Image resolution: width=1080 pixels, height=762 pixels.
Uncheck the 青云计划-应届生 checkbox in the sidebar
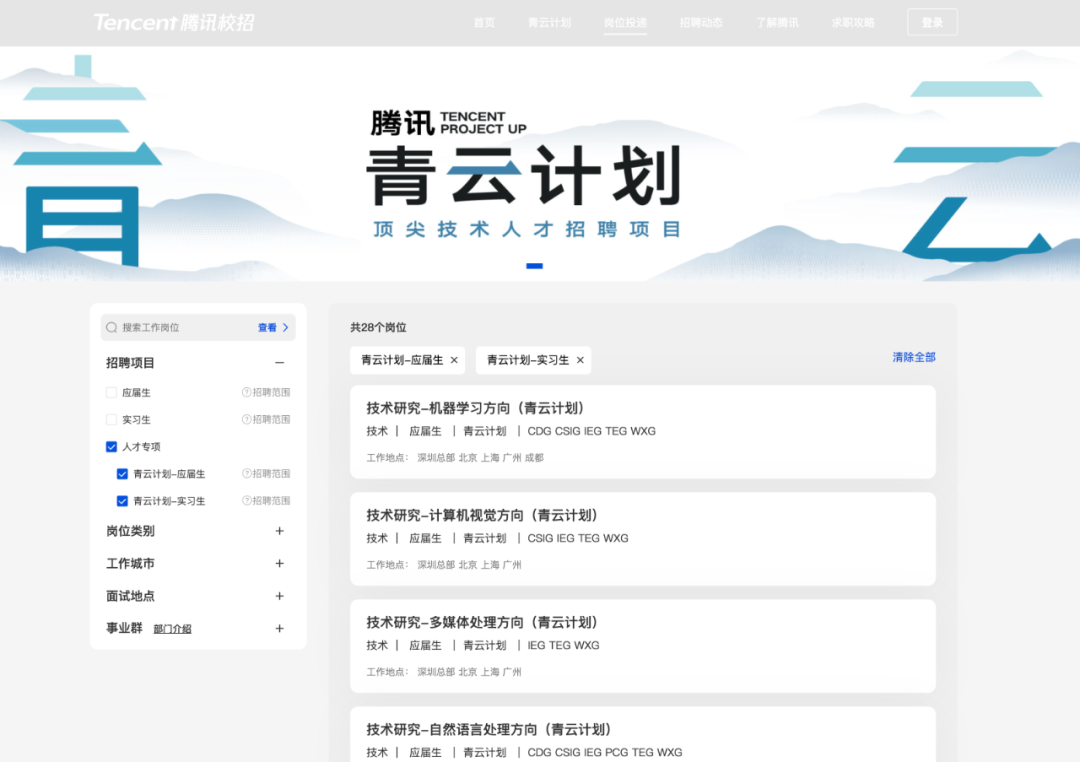tap(123, 473)
